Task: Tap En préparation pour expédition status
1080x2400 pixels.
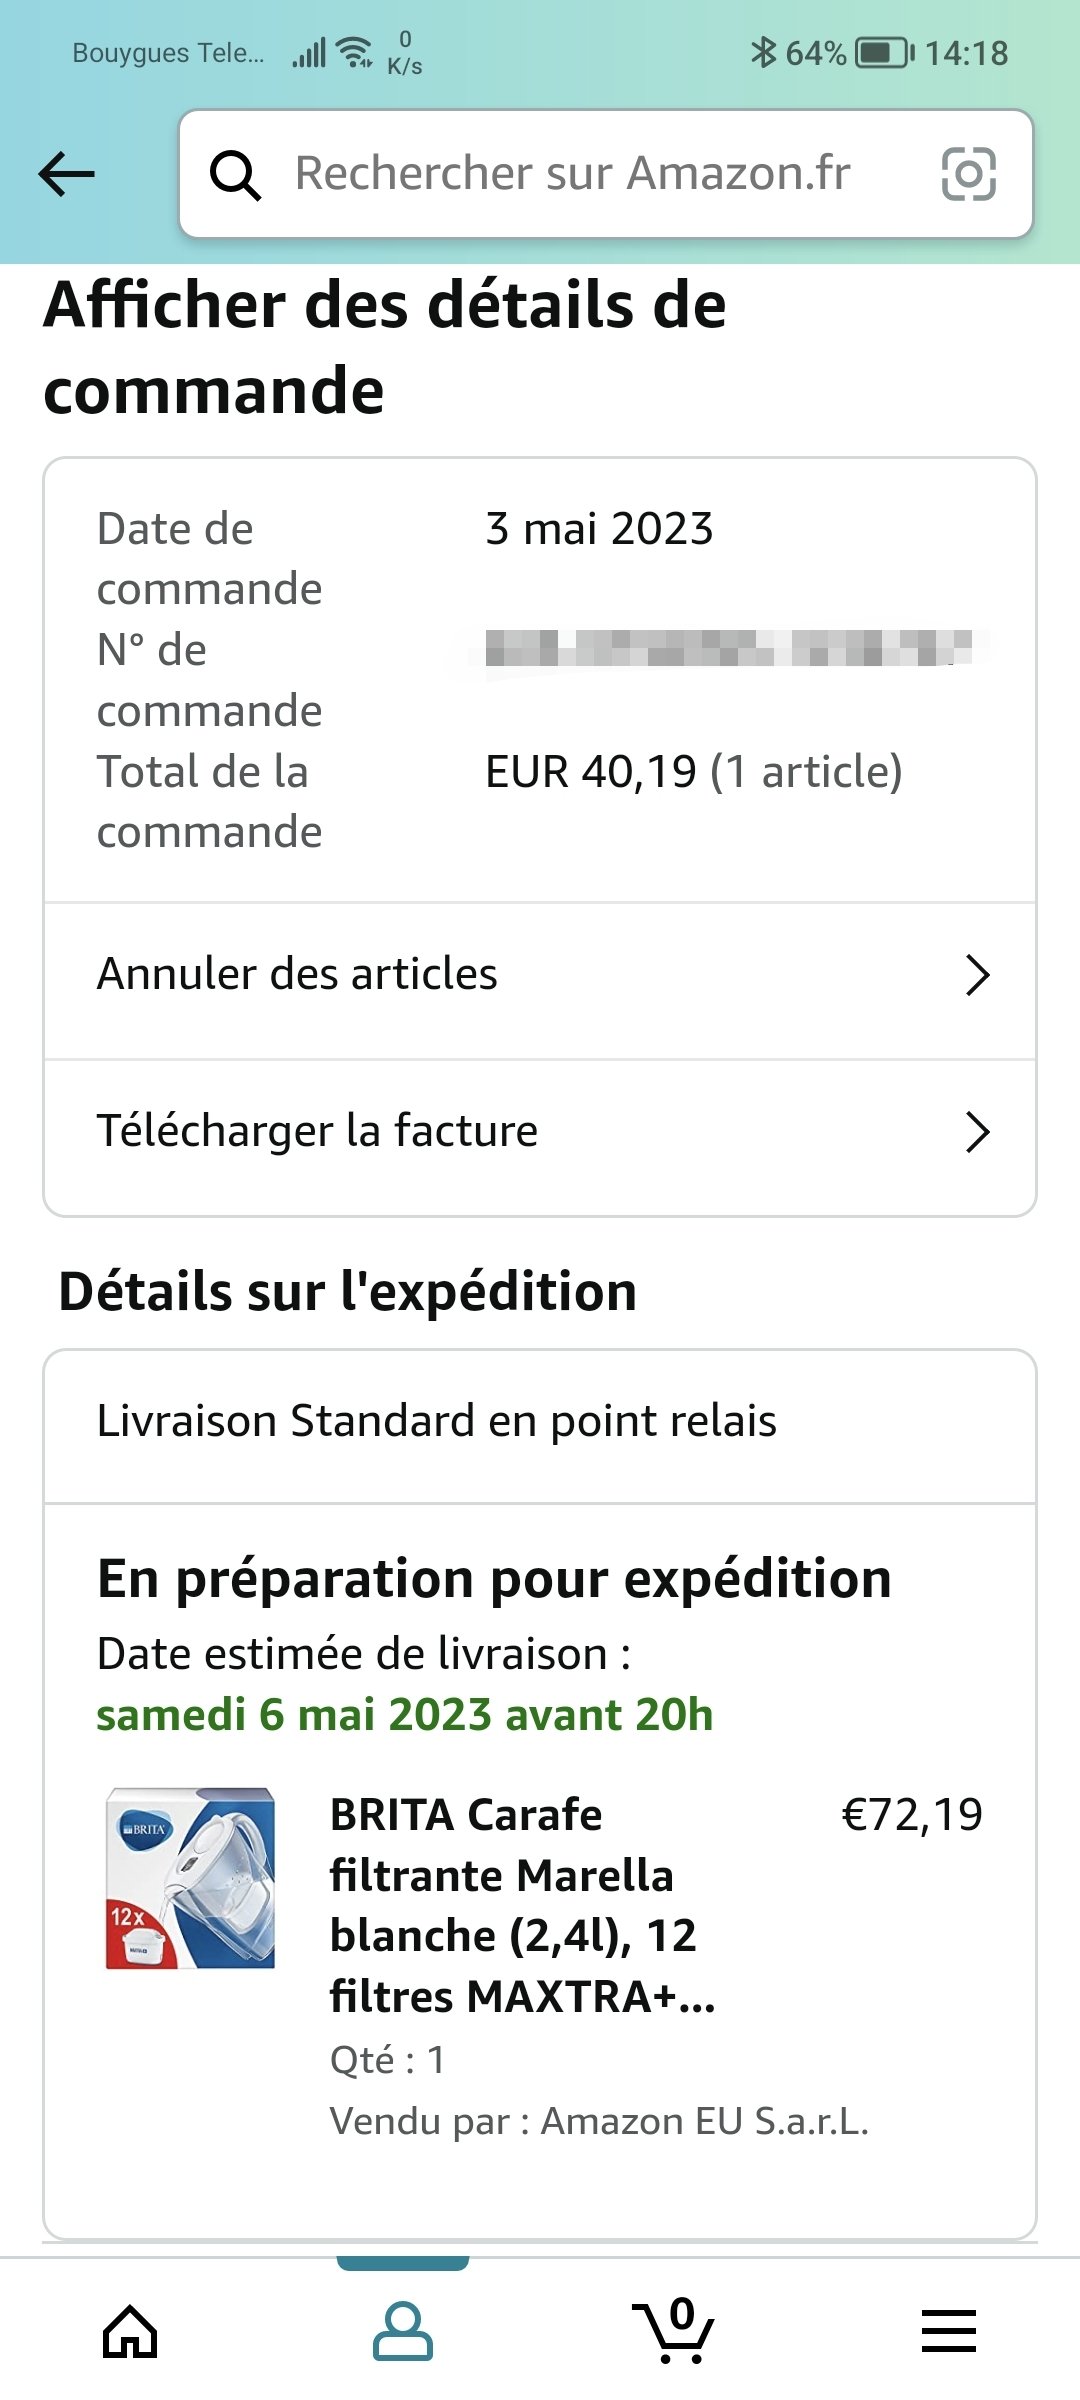Action: click(x=494, y=1579)
